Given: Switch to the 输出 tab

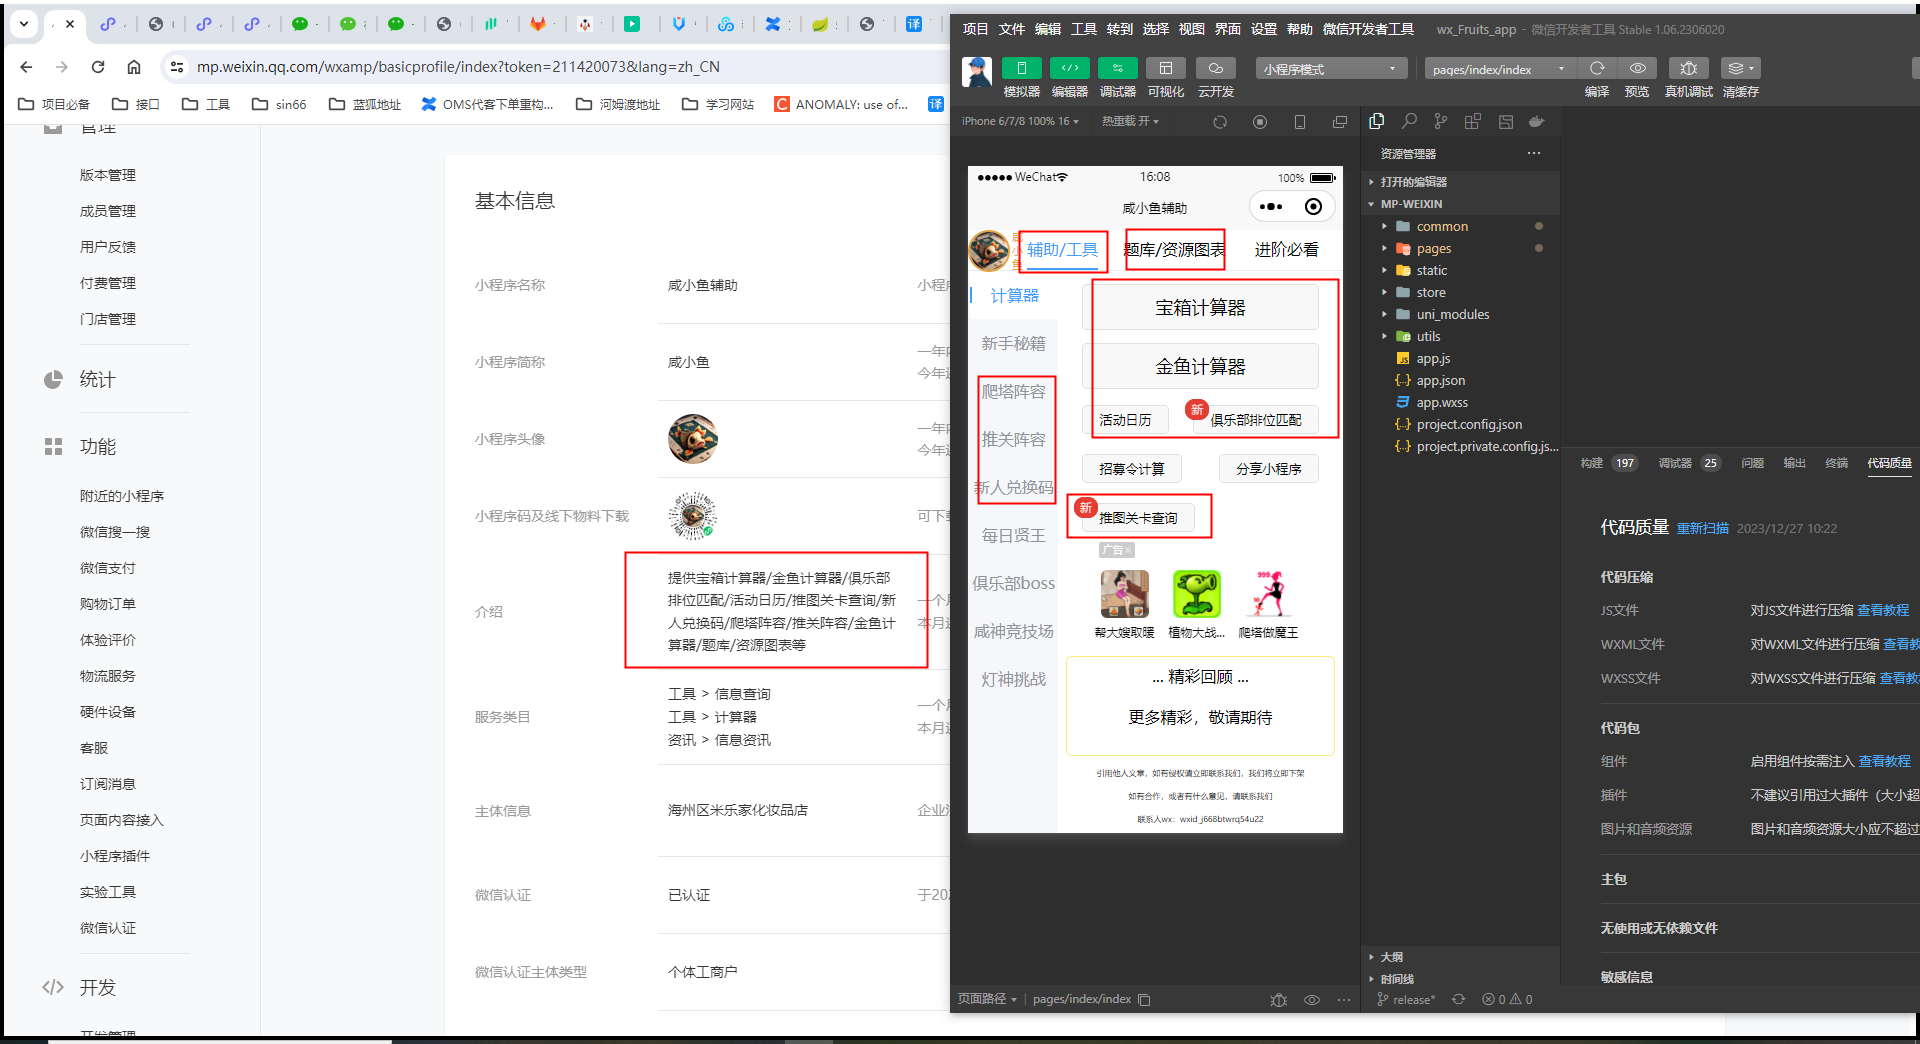Looking at the screenshot, I should pos(1794,463).
